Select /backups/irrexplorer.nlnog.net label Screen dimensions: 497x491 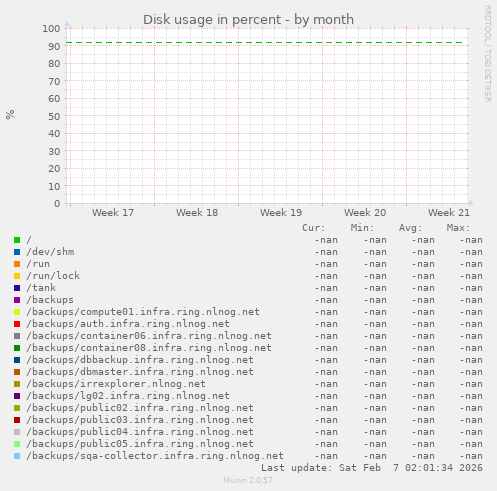[116, 384]
